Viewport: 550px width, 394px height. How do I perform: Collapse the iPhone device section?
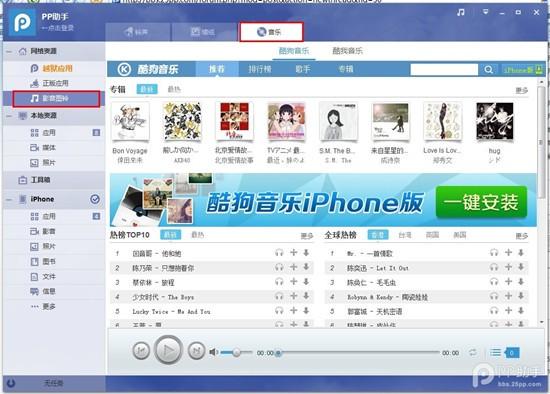[x=9, y=199]
